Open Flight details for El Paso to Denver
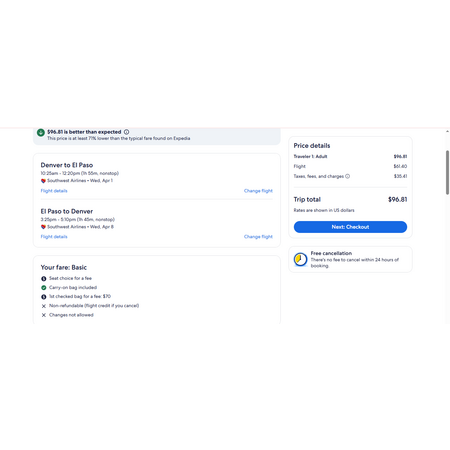 [x=54, y=237]
